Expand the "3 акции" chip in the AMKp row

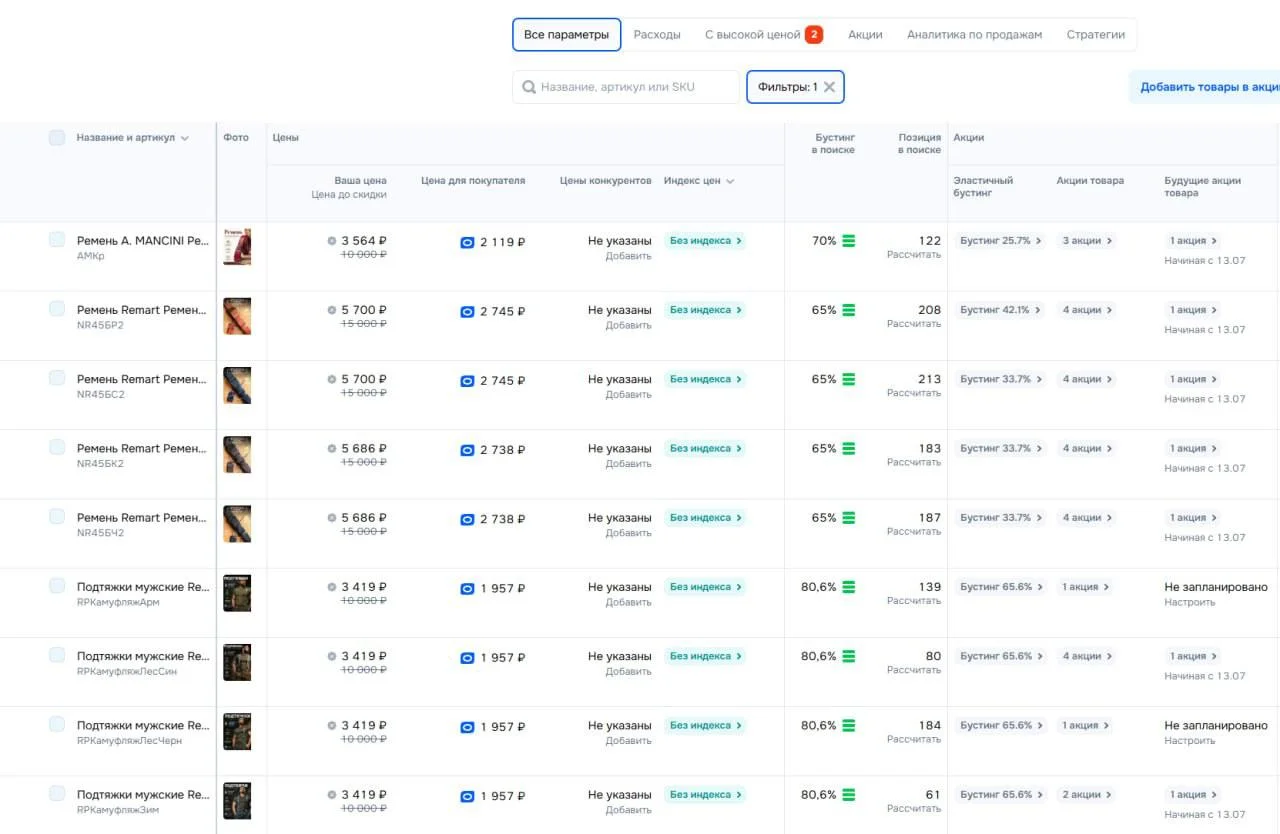point(1087,241)
